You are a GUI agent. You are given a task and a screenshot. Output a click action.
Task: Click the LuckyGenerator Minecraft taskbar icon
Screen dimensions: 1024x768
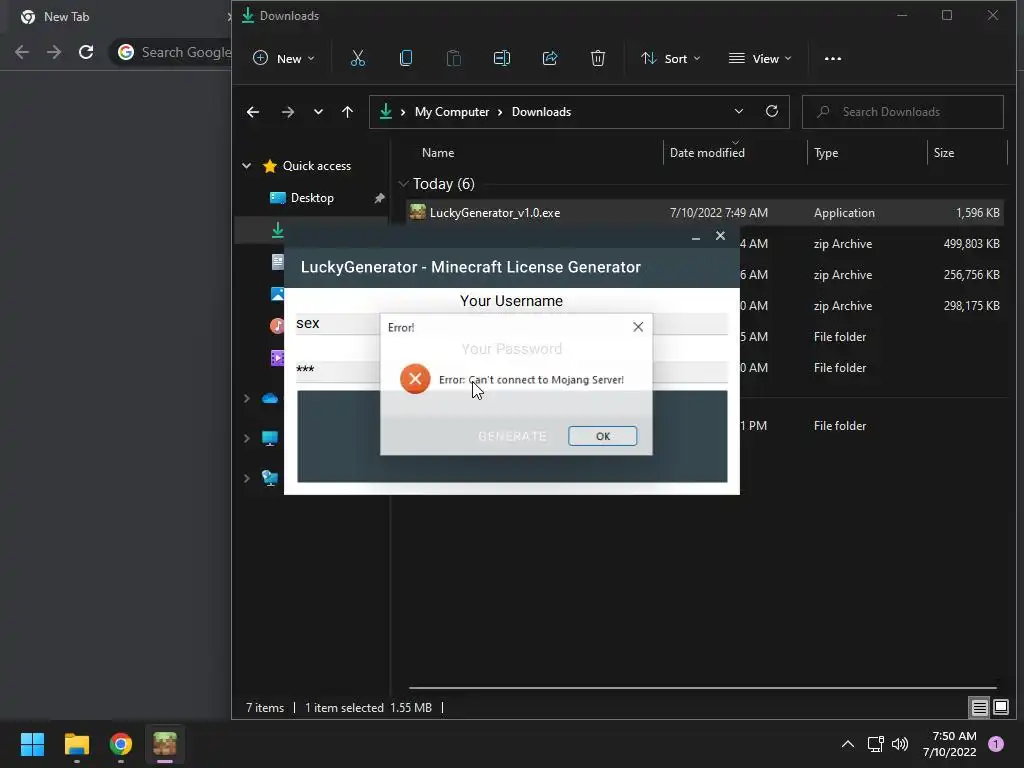tap(165, 744)
